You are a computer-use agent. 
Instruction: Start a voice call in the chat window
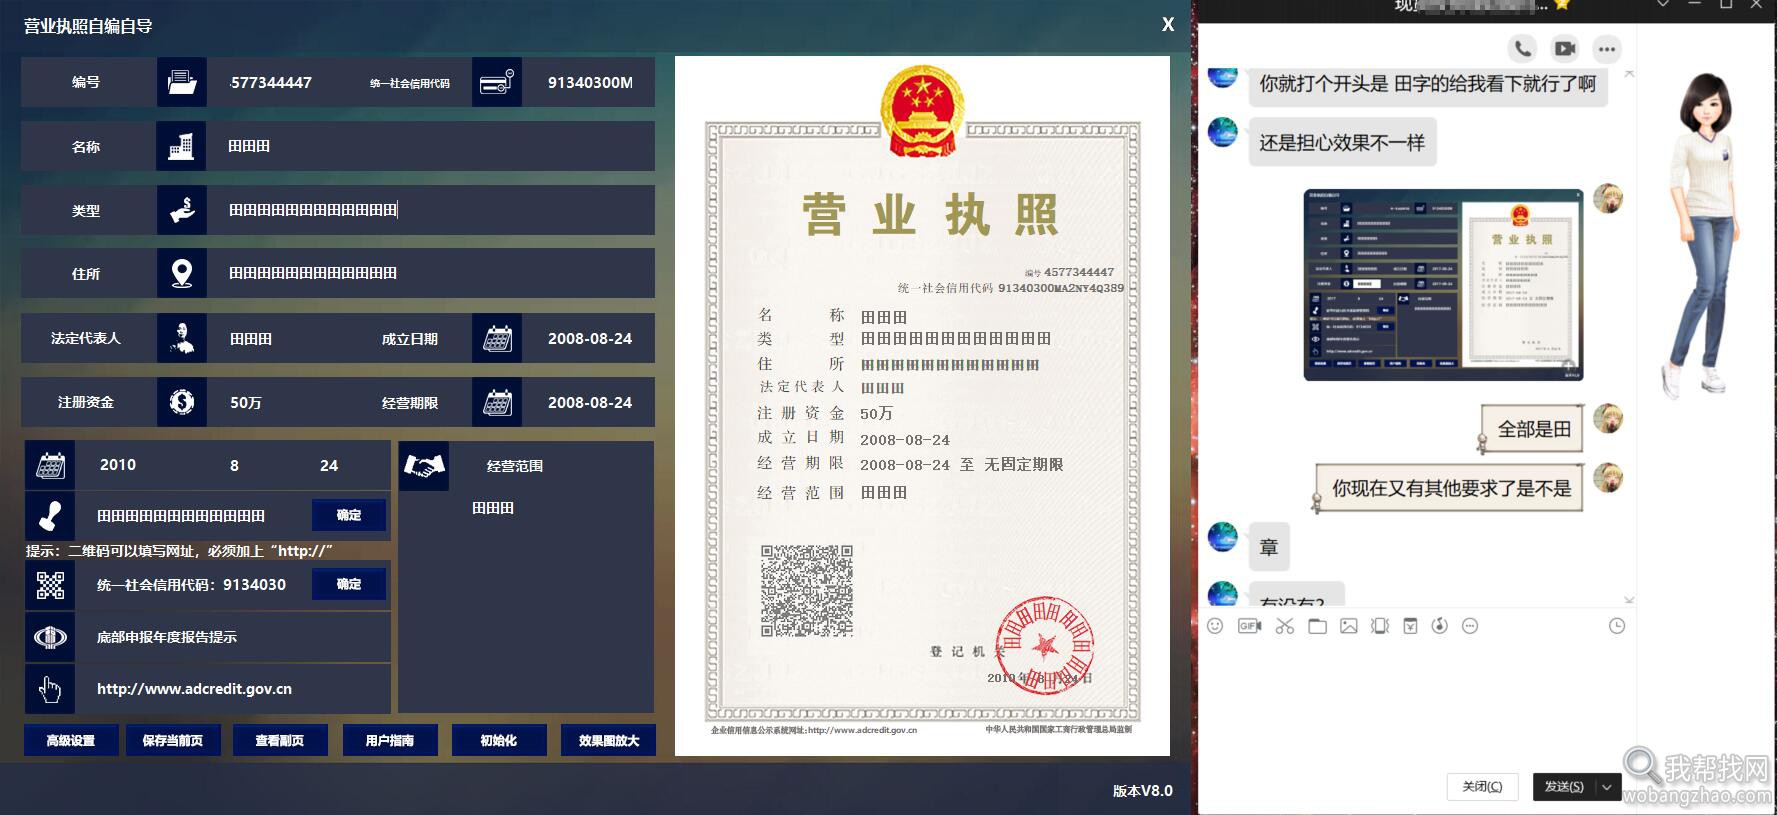click(x=1522, y=48)
